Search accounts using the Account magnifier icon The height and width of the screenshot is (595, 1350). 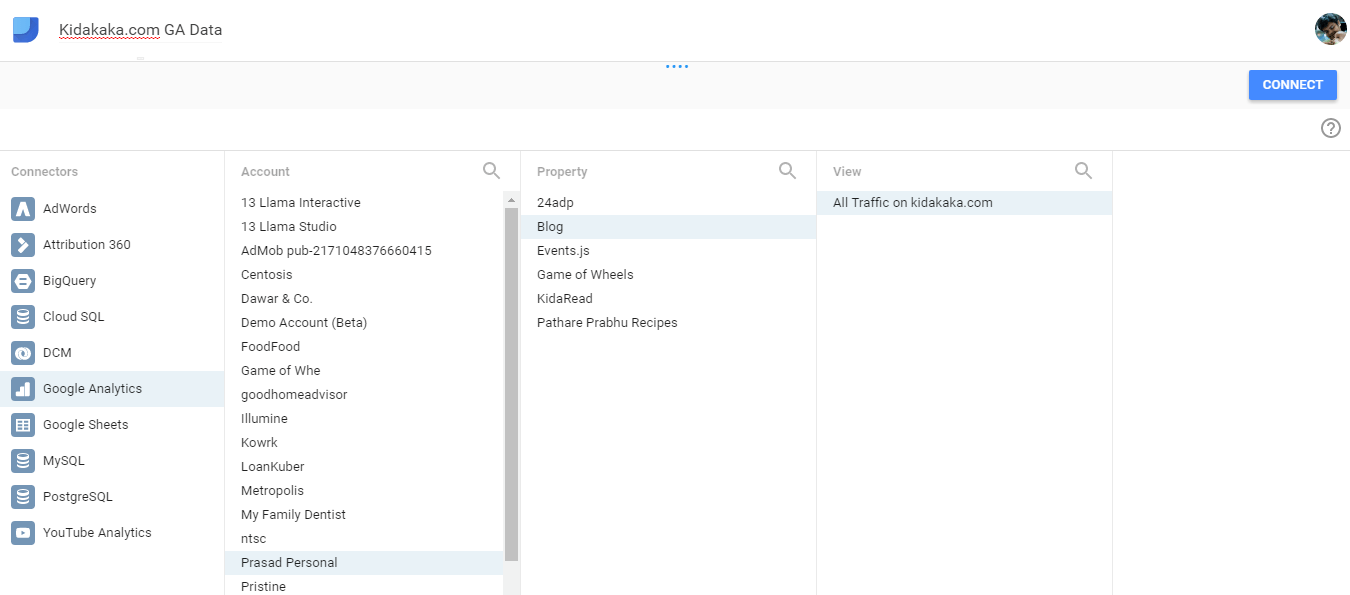(x=492, y=171)
